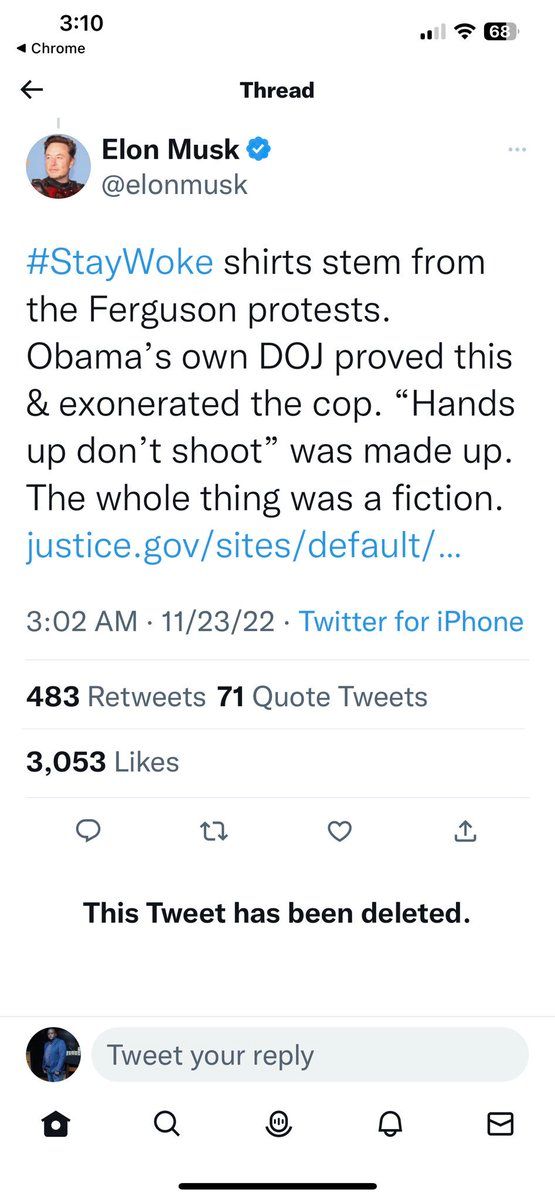
Task: View the 483 Retweets list
Action: click(x=116, y=697)
